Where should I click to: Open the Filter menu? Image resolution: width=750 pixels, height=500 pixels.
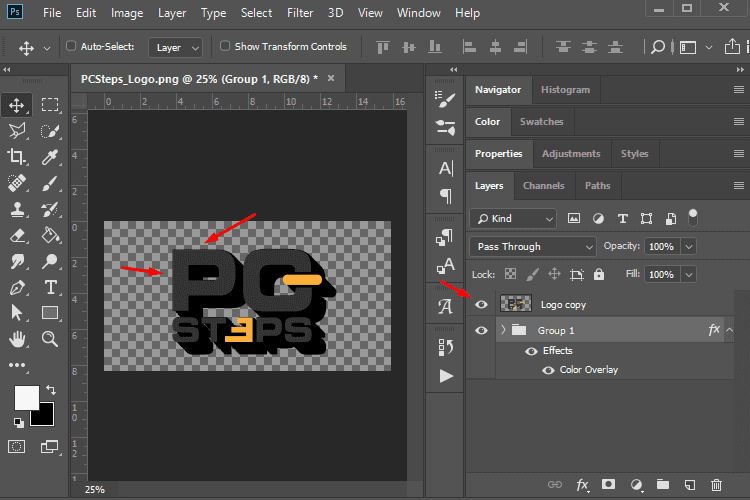(300, 13)
